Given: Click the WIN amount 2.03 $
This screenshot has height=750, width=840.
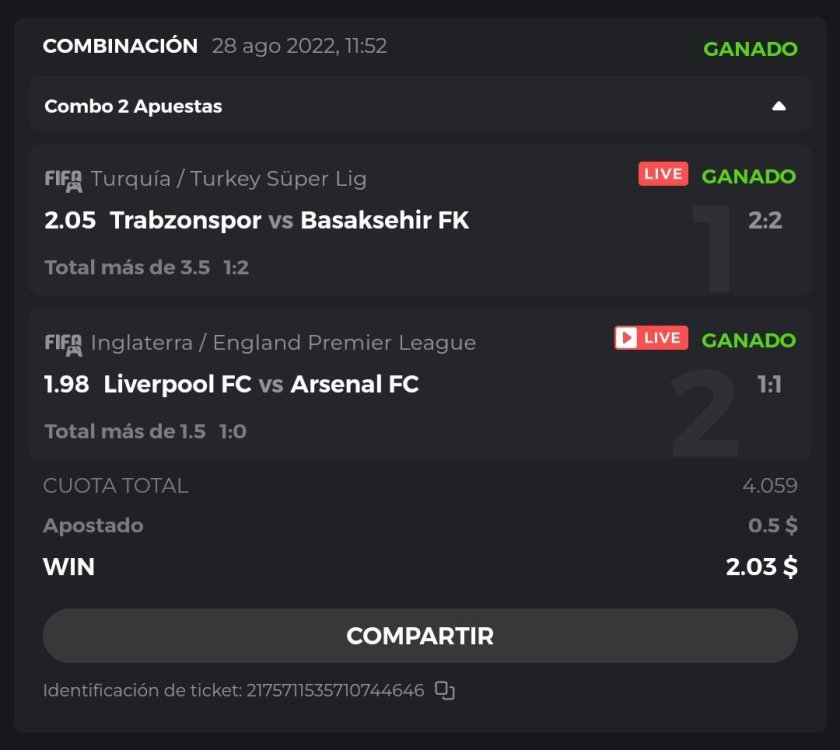Looking at the screenshot, I should pyautogui.click(x=761, y=567).
